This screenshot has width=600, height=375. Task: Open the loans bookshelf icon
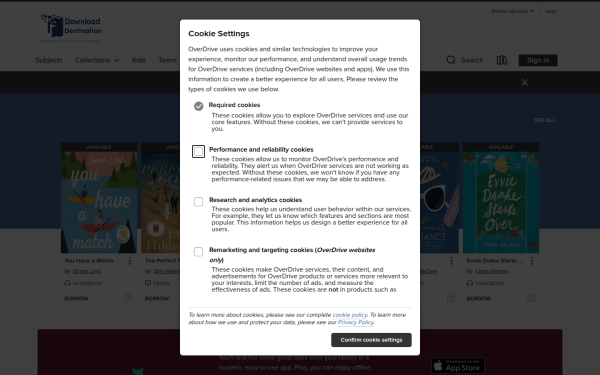click(x=502, y=60)
